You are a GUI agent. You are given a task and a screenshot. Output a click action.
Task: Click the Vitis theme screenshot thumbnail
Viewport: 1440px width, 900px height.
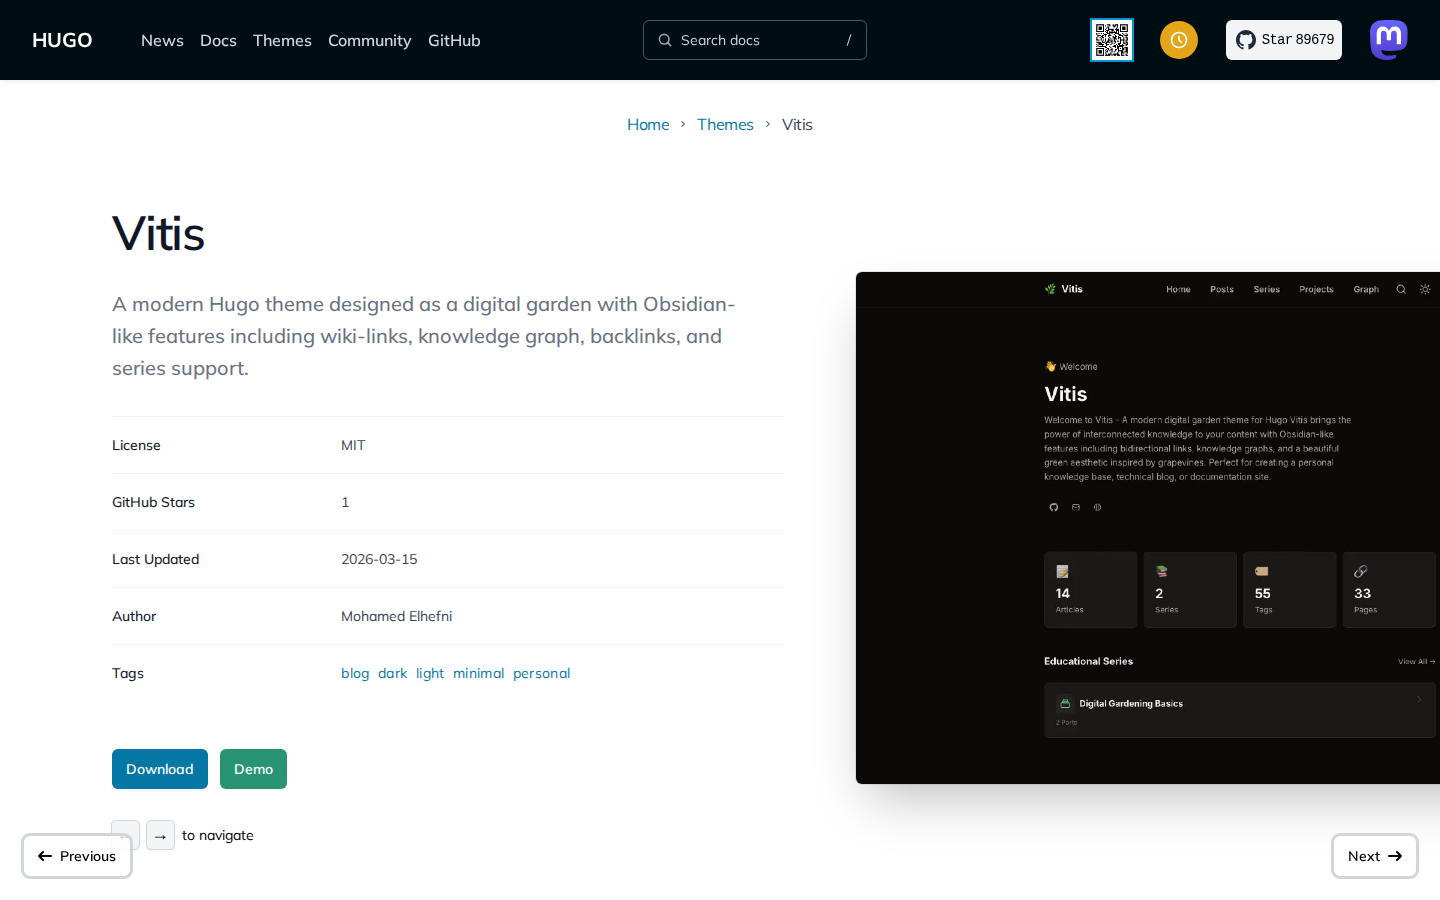coord(1148,528)
